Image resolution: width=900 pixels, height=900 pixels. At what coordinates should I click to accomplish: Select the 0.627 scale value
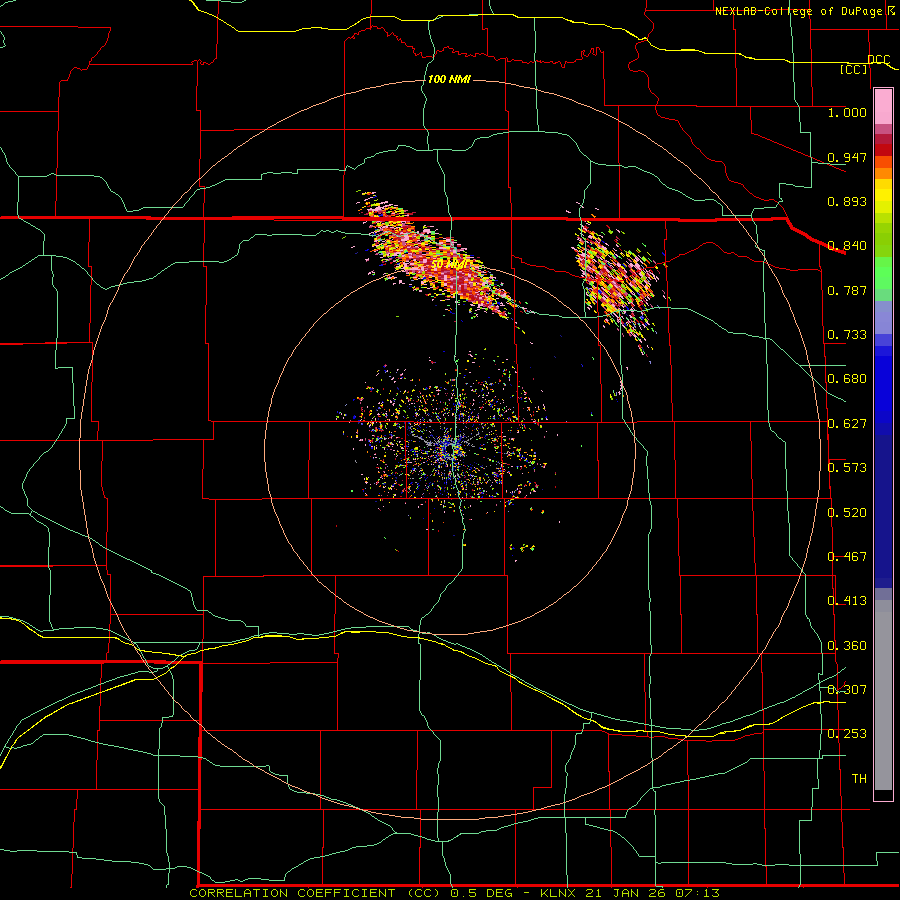point(847,424)
